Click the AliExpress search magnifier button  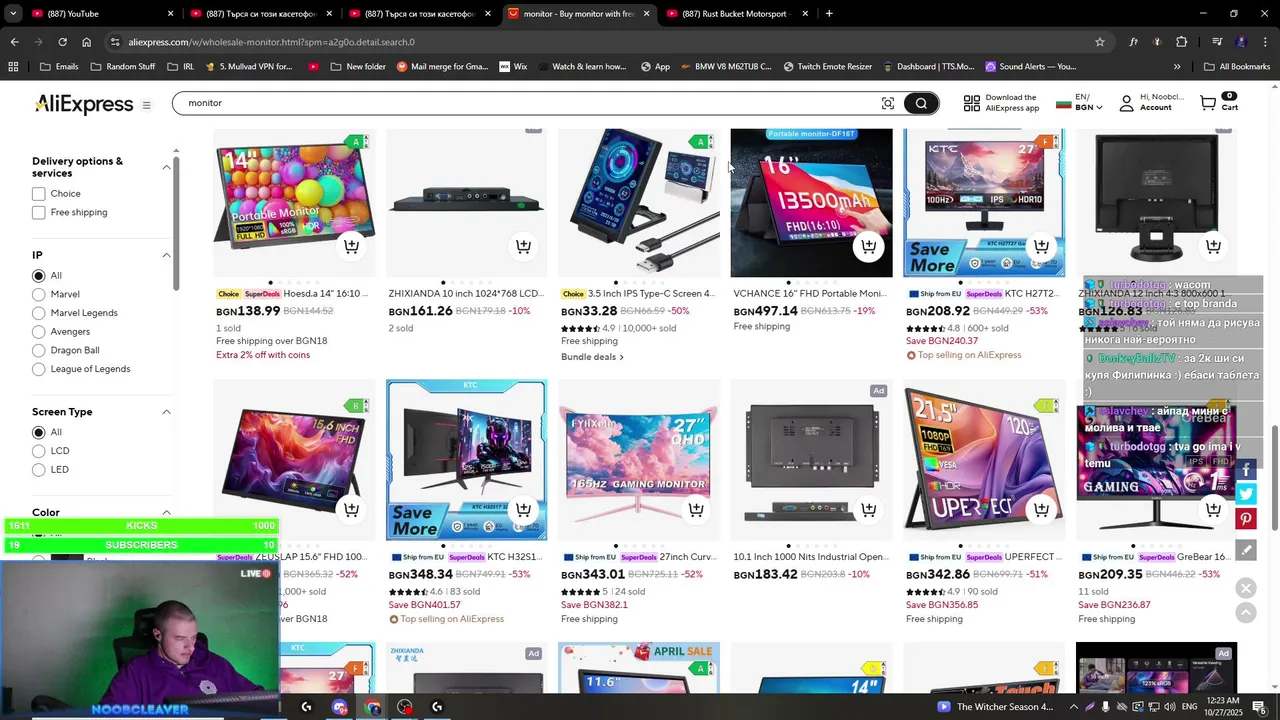pyautogui.click(x=921, y=103)
